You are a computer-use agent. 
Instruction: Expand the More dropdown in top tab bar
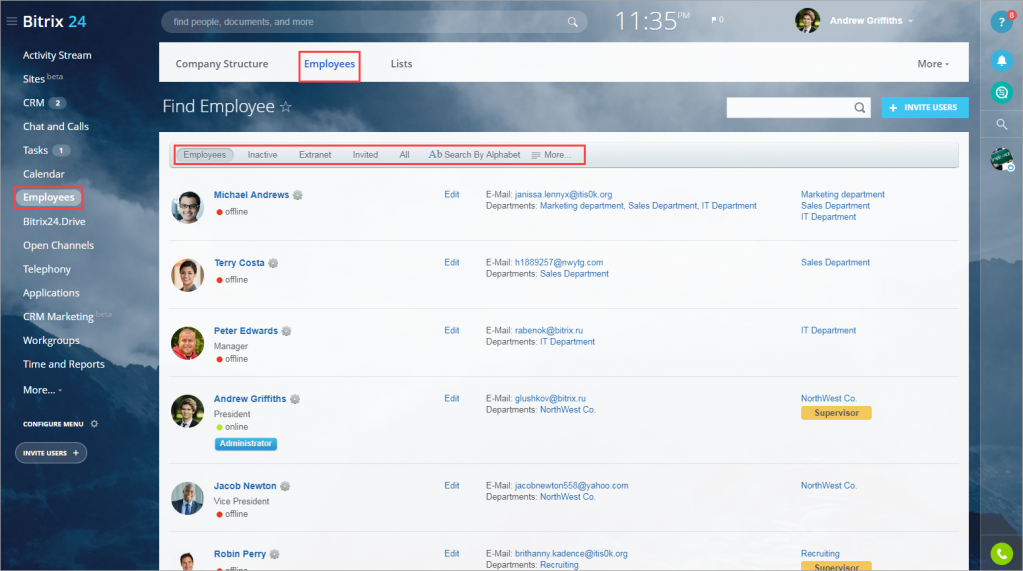933,64
